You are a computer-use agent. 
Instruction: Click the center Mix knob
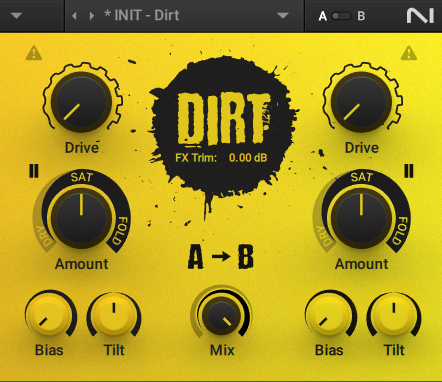coord(221,316)
